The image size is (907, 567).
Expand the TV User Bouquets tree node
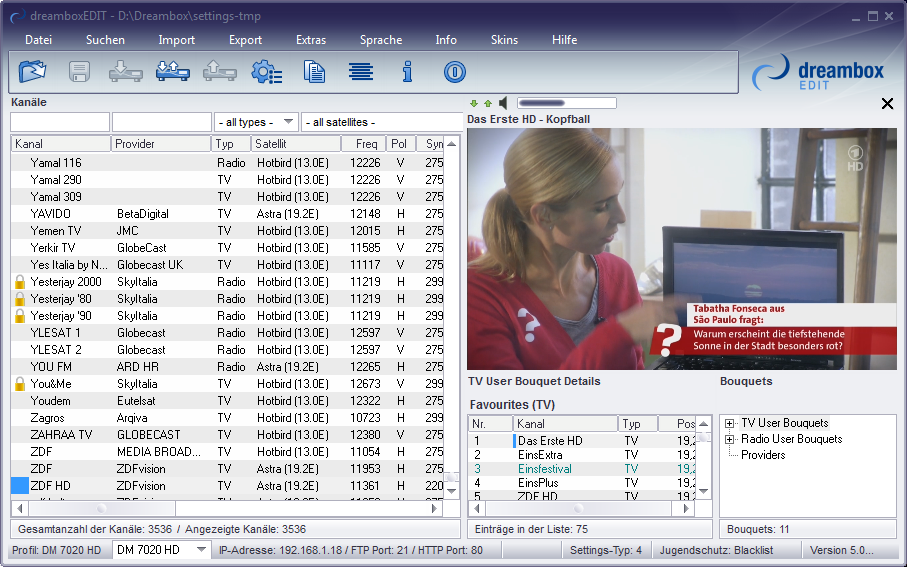pos(729,423)
